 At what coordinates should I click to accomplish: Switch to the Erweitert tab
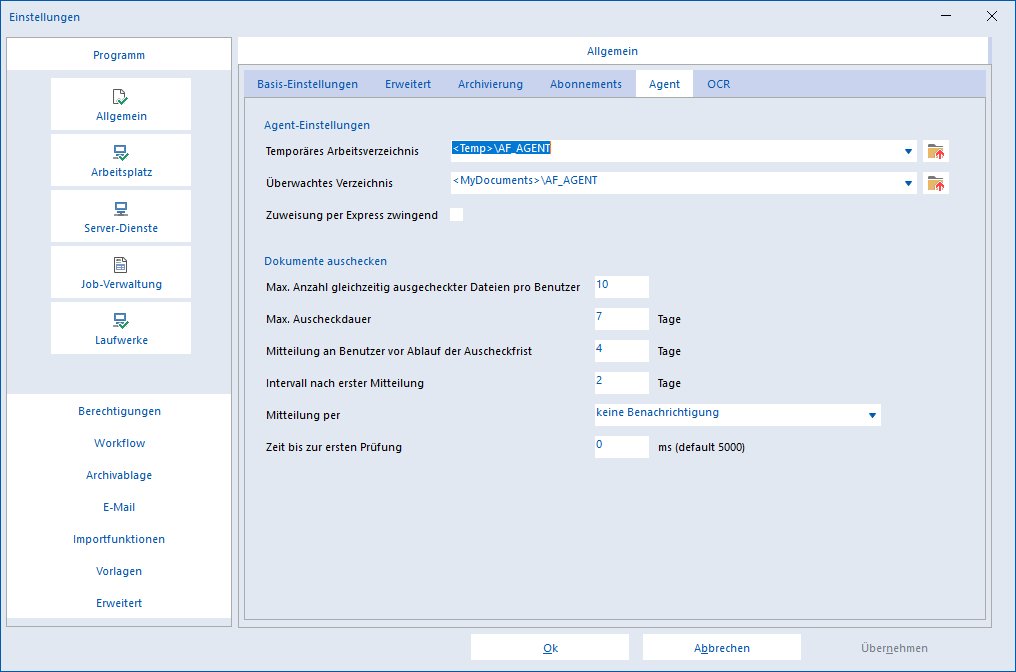[x=408, y=84]
